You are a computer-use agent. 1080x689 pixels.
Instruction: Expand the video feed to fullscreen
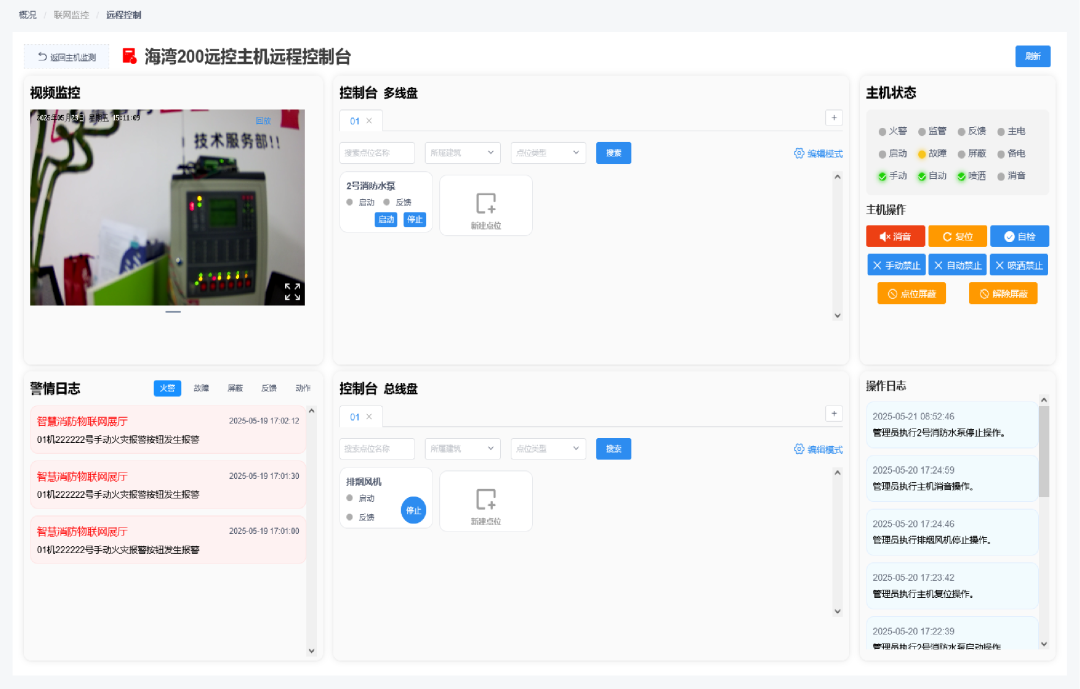coord(291,290)
